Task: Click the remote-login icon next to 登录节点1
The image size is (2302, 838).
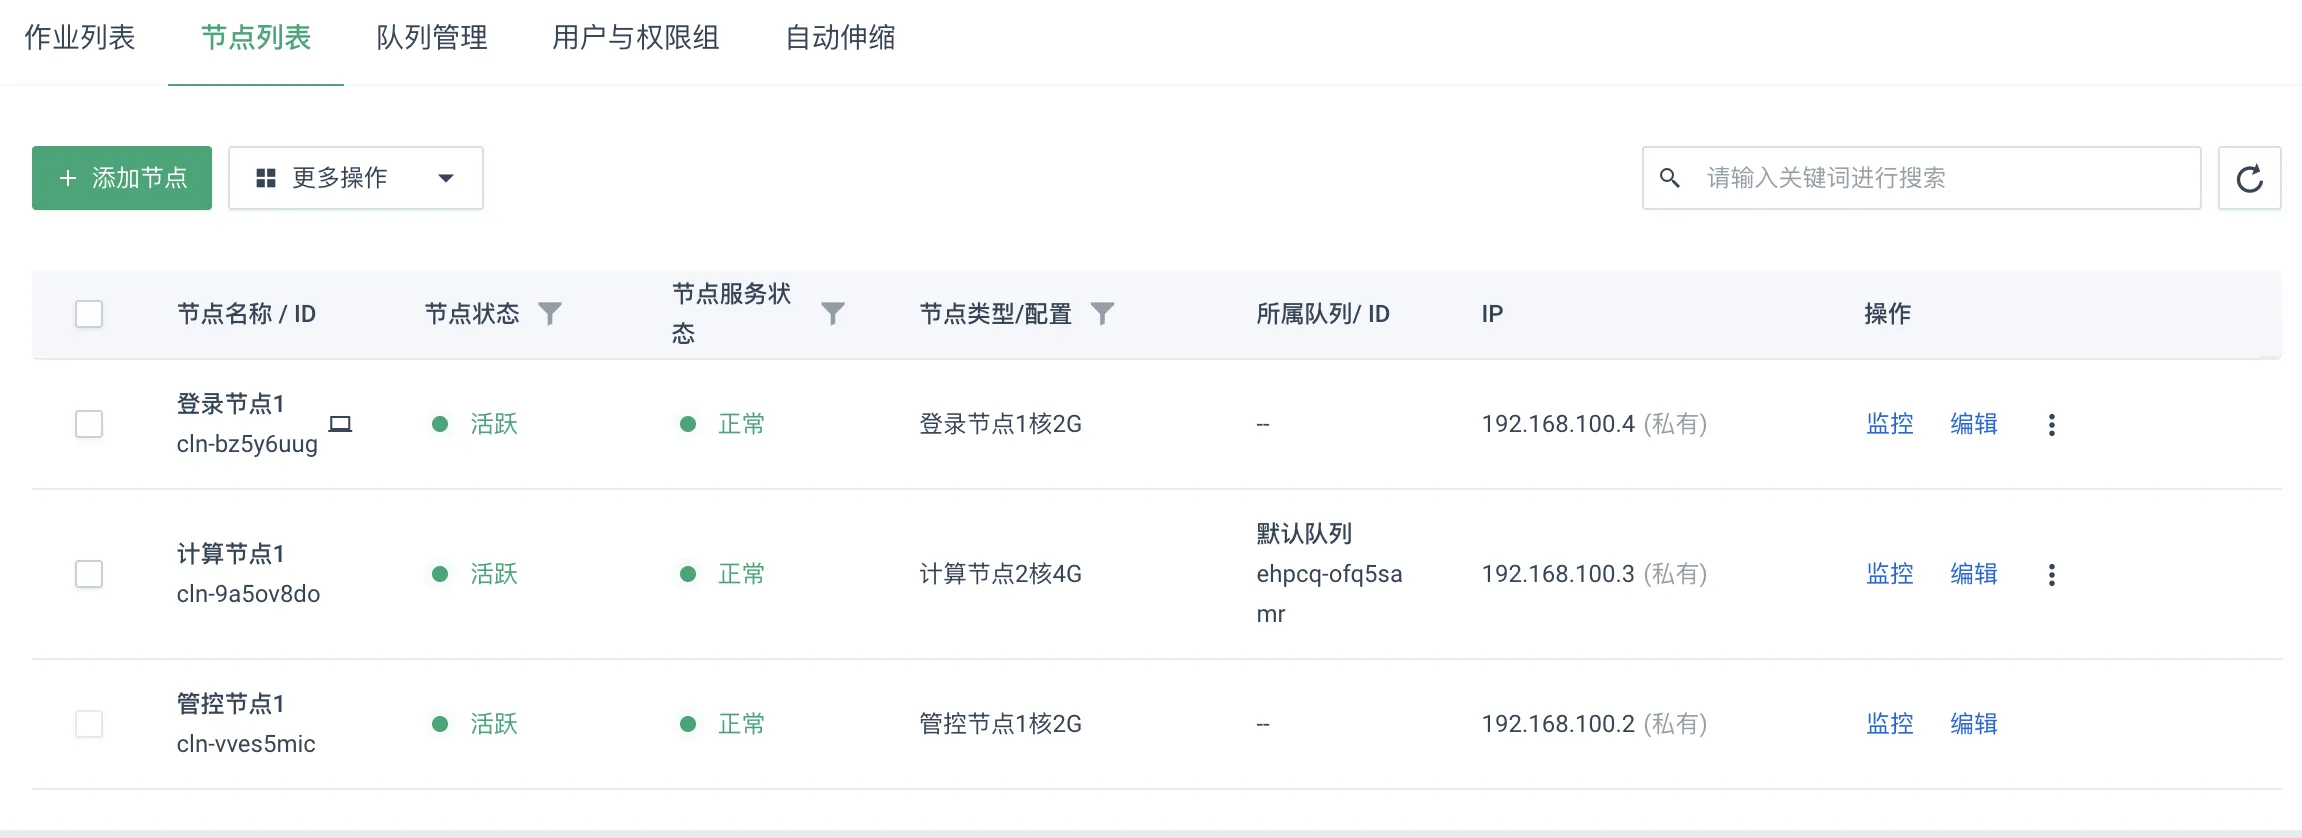Action: coord(340,424)
